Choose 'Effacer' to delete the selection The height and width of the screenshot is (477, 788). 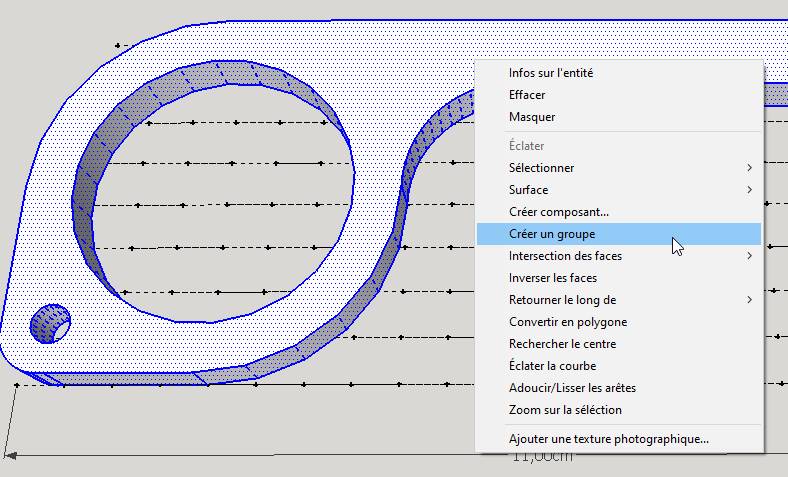point(527,95)
